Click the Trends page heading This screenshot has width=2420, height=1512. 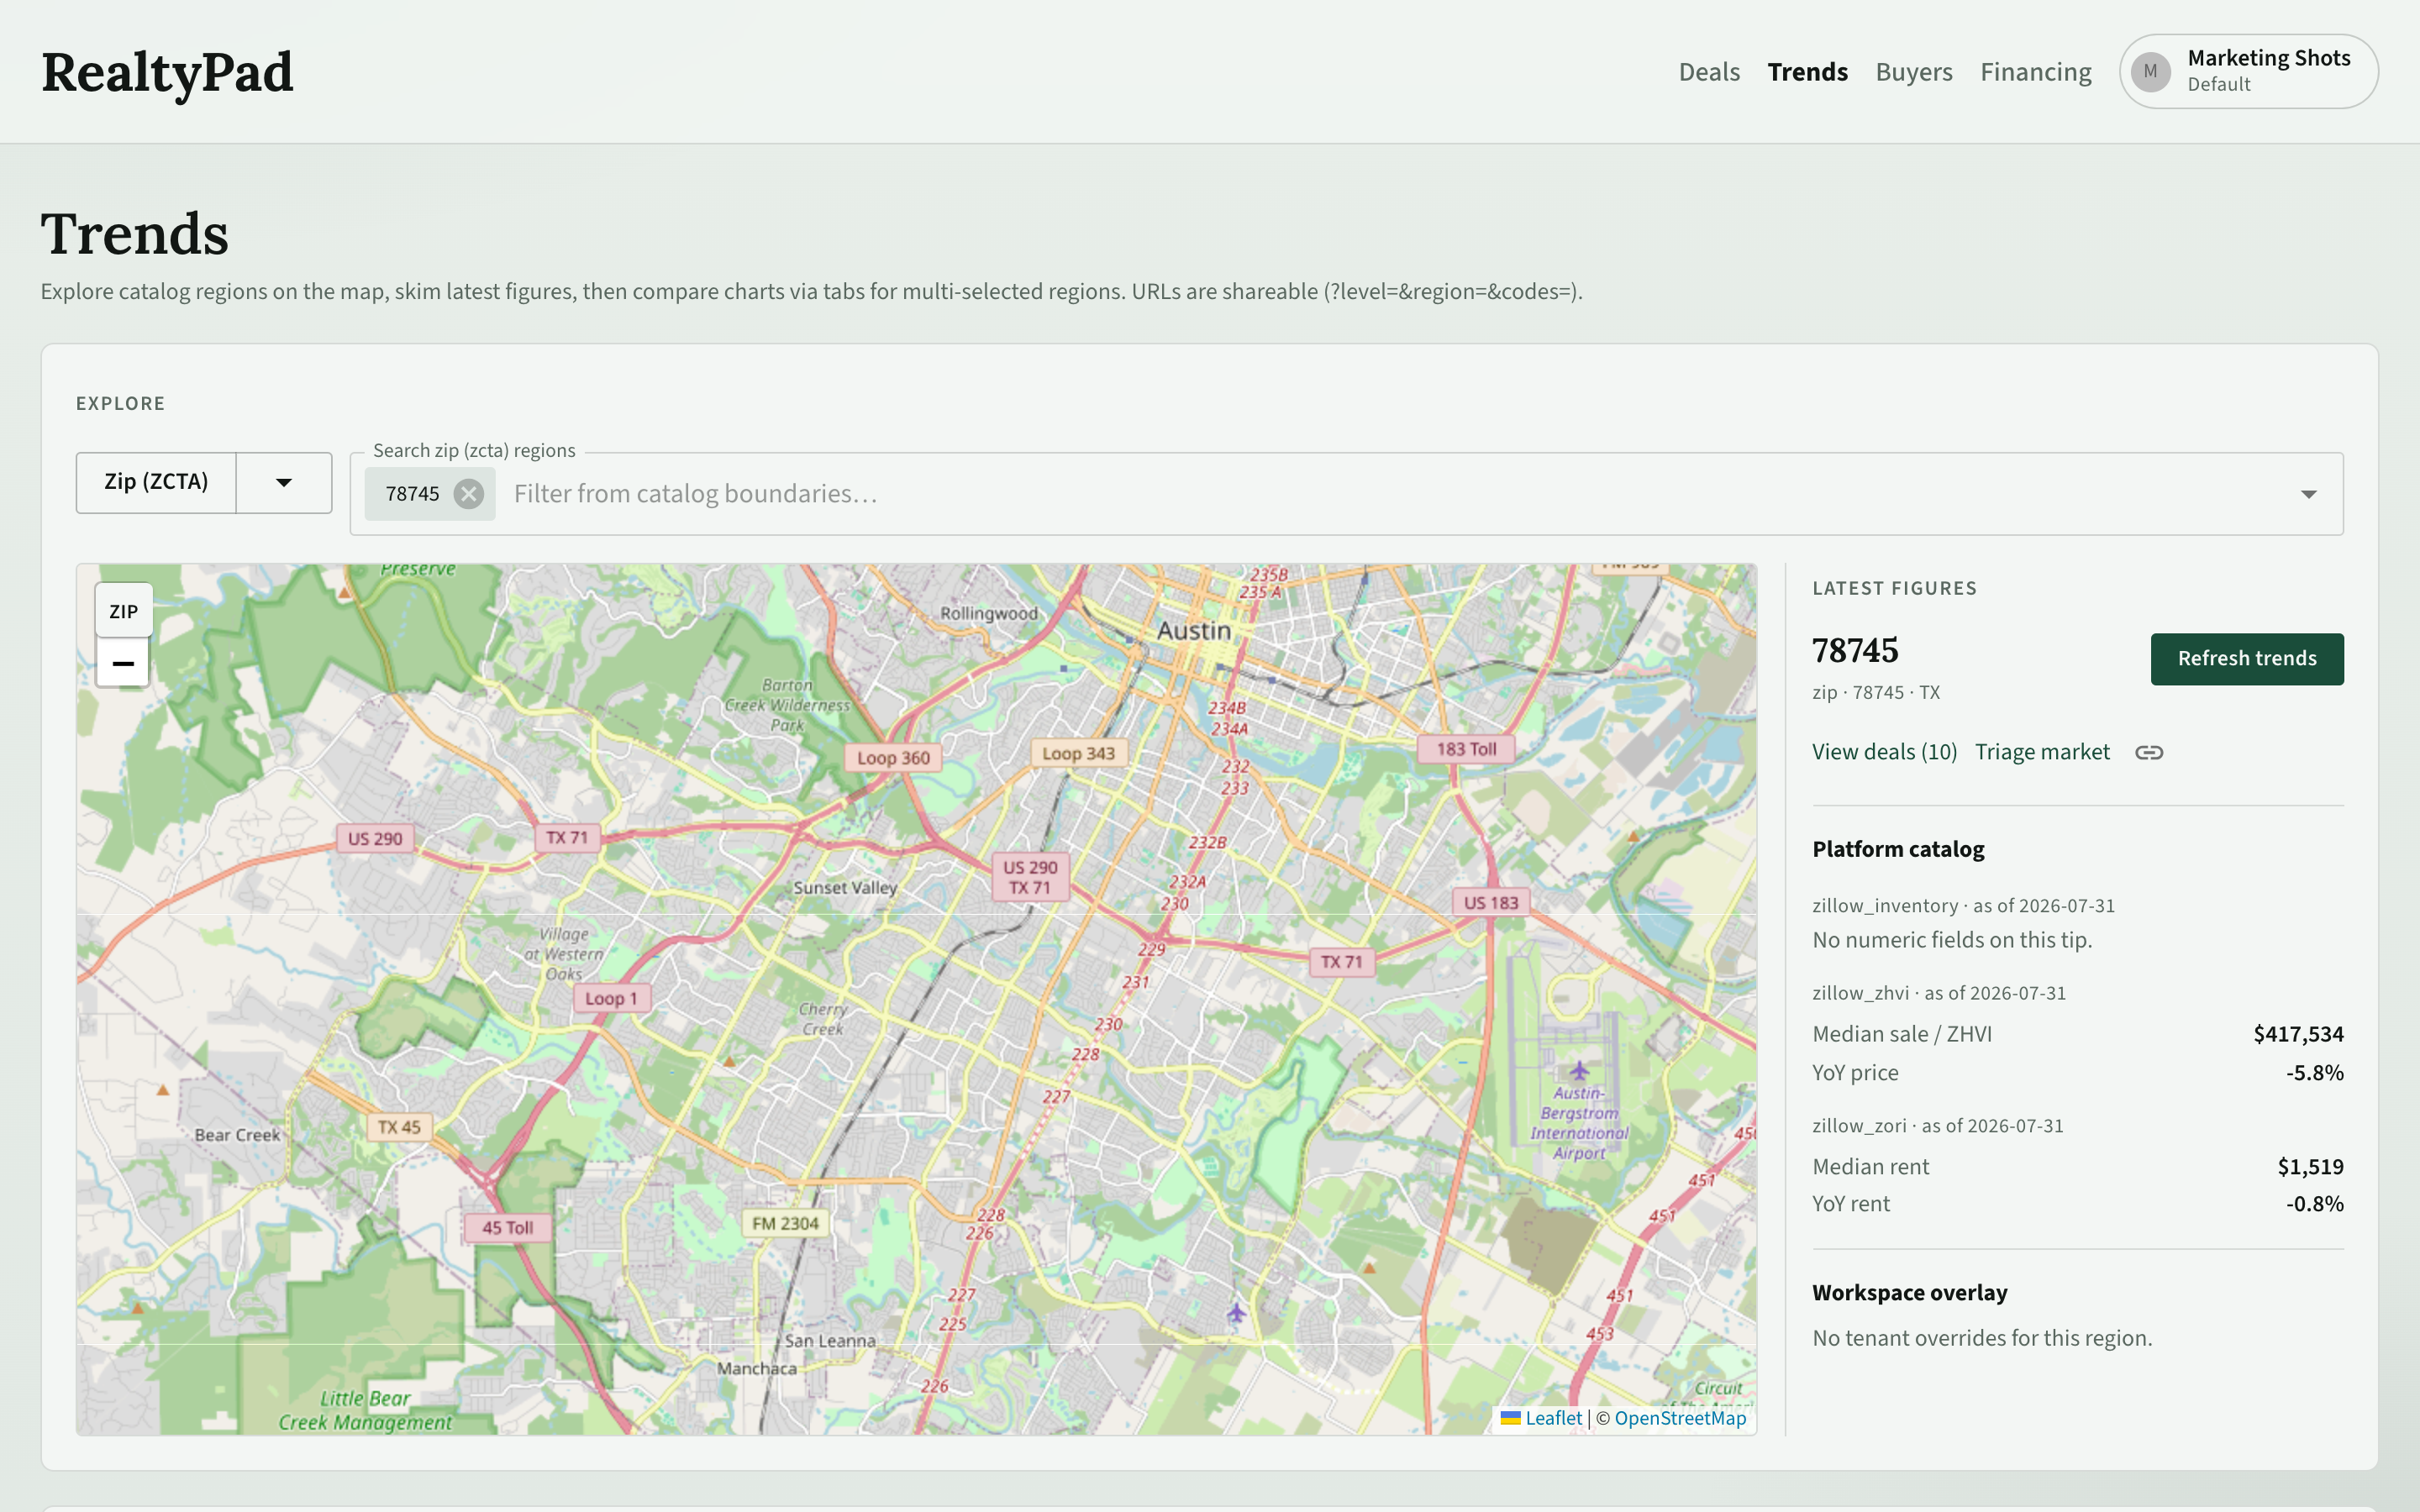click(x=135, y=234)
